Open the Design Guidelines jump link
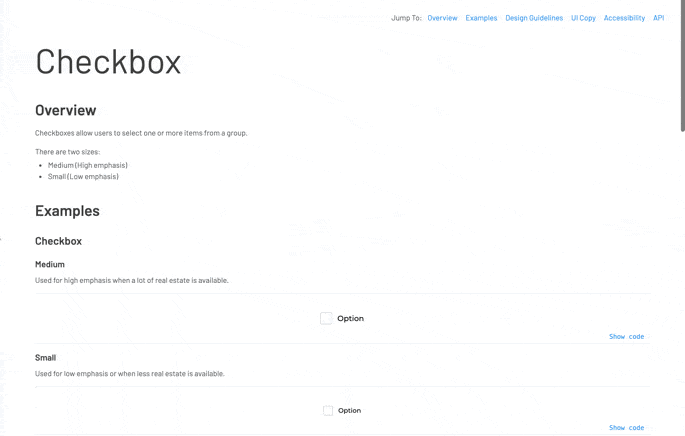The image size is (685, 436). pos(534,18)
